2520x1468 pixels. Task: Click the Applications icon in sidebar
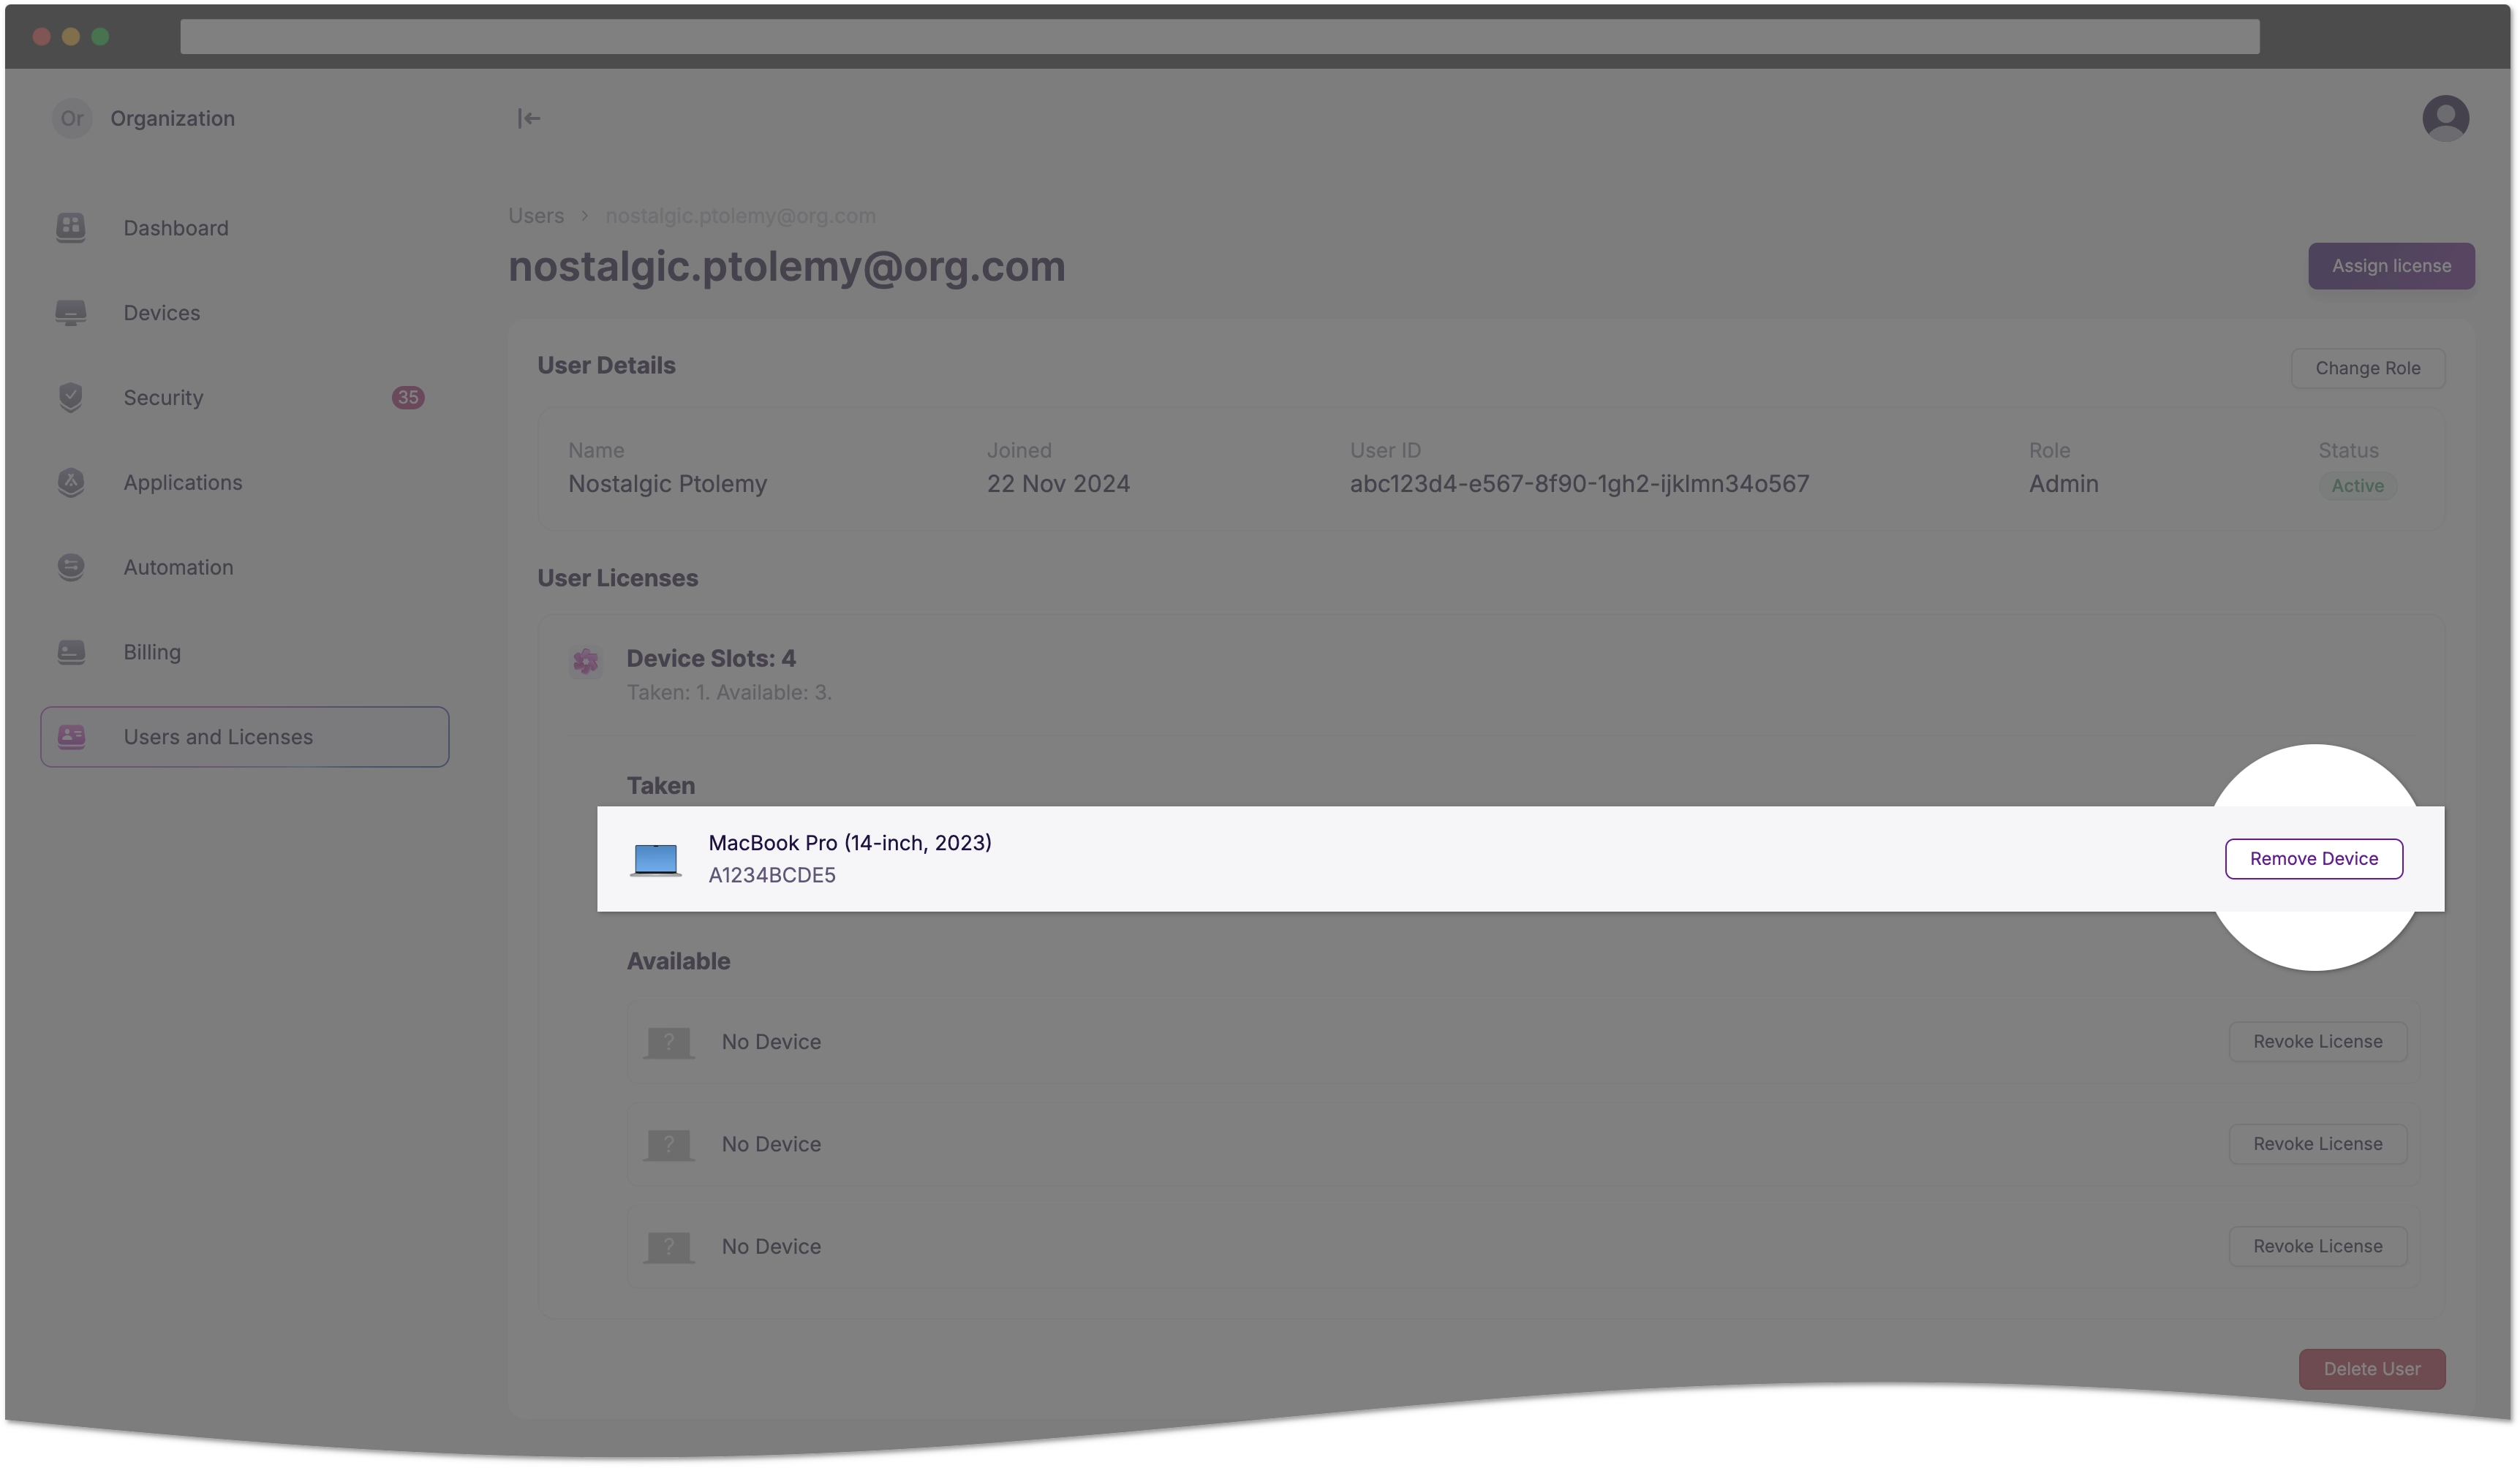[x=70, y=480]
